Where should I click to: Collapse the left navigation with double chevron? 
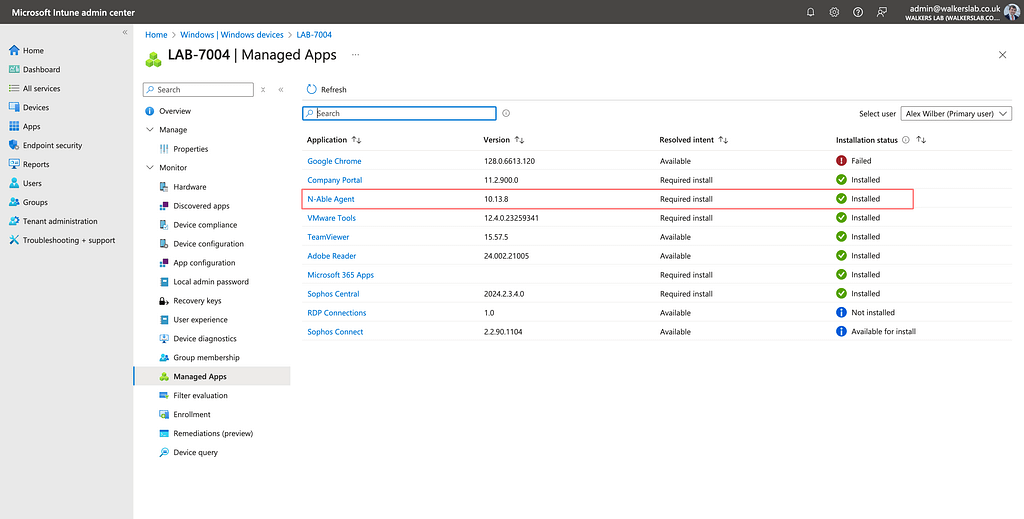pos(125,32)
